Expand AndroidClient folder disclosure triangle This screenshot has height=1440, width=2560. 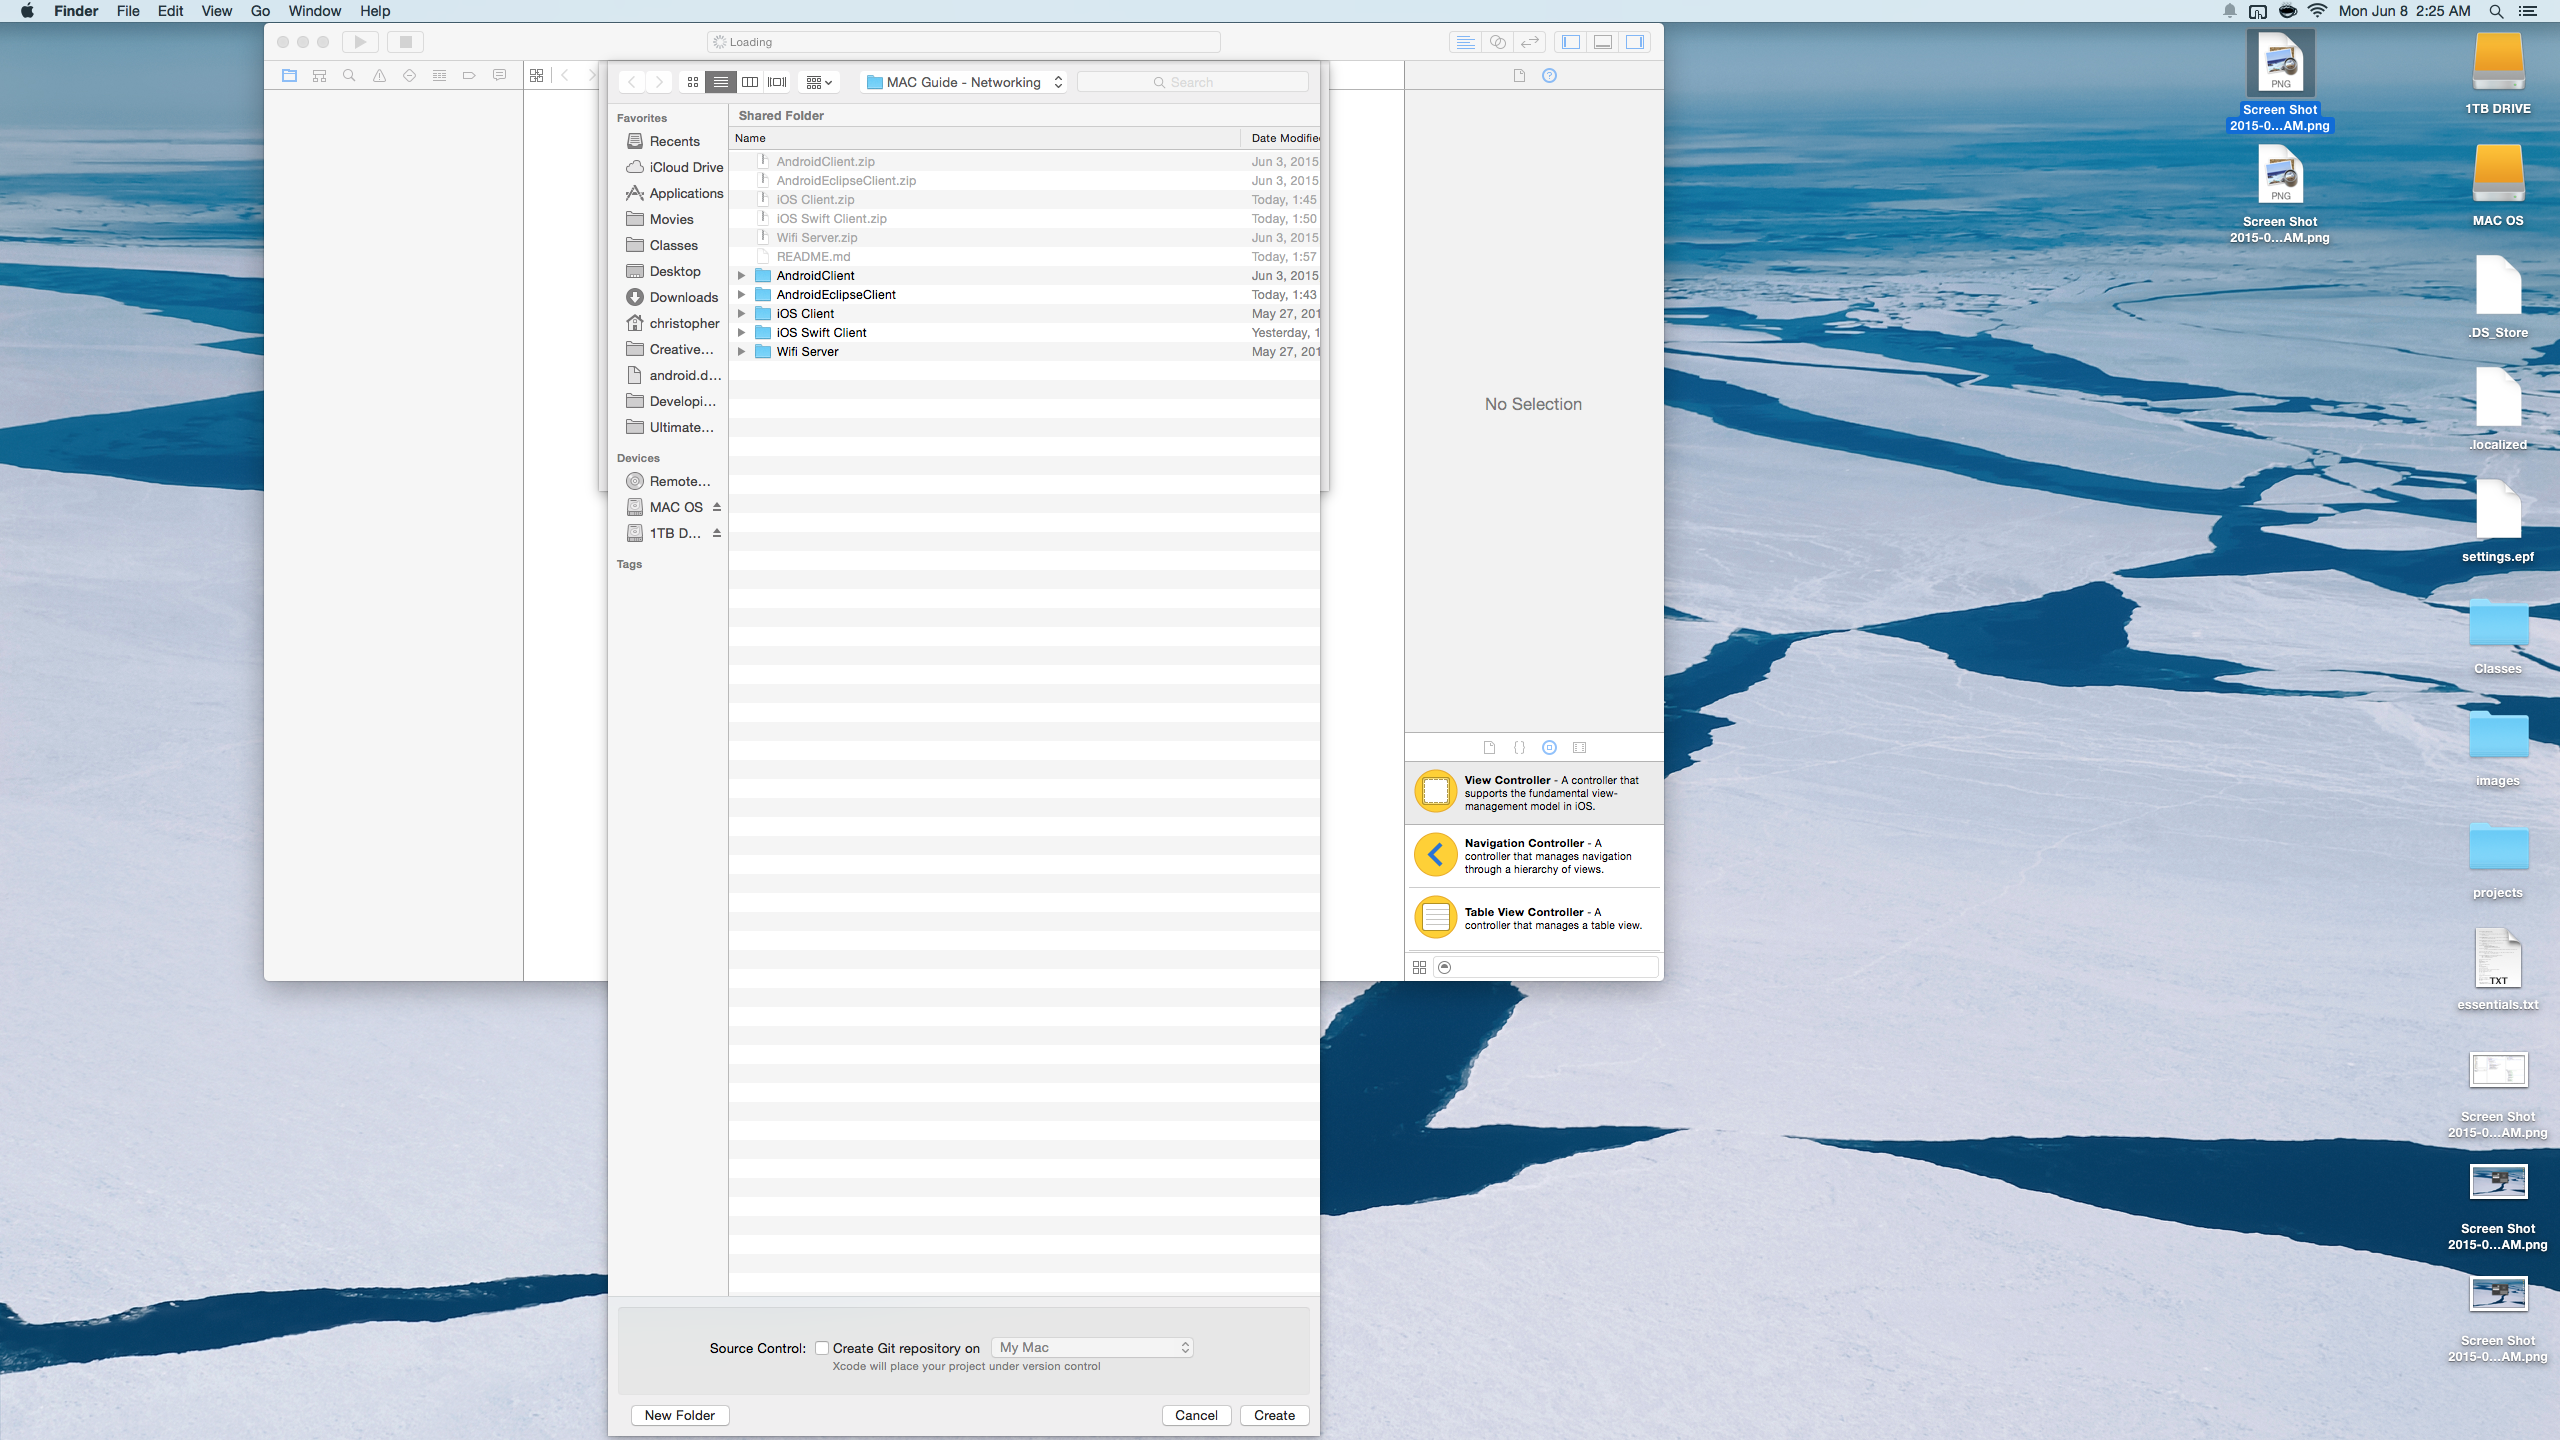[742, 274]
